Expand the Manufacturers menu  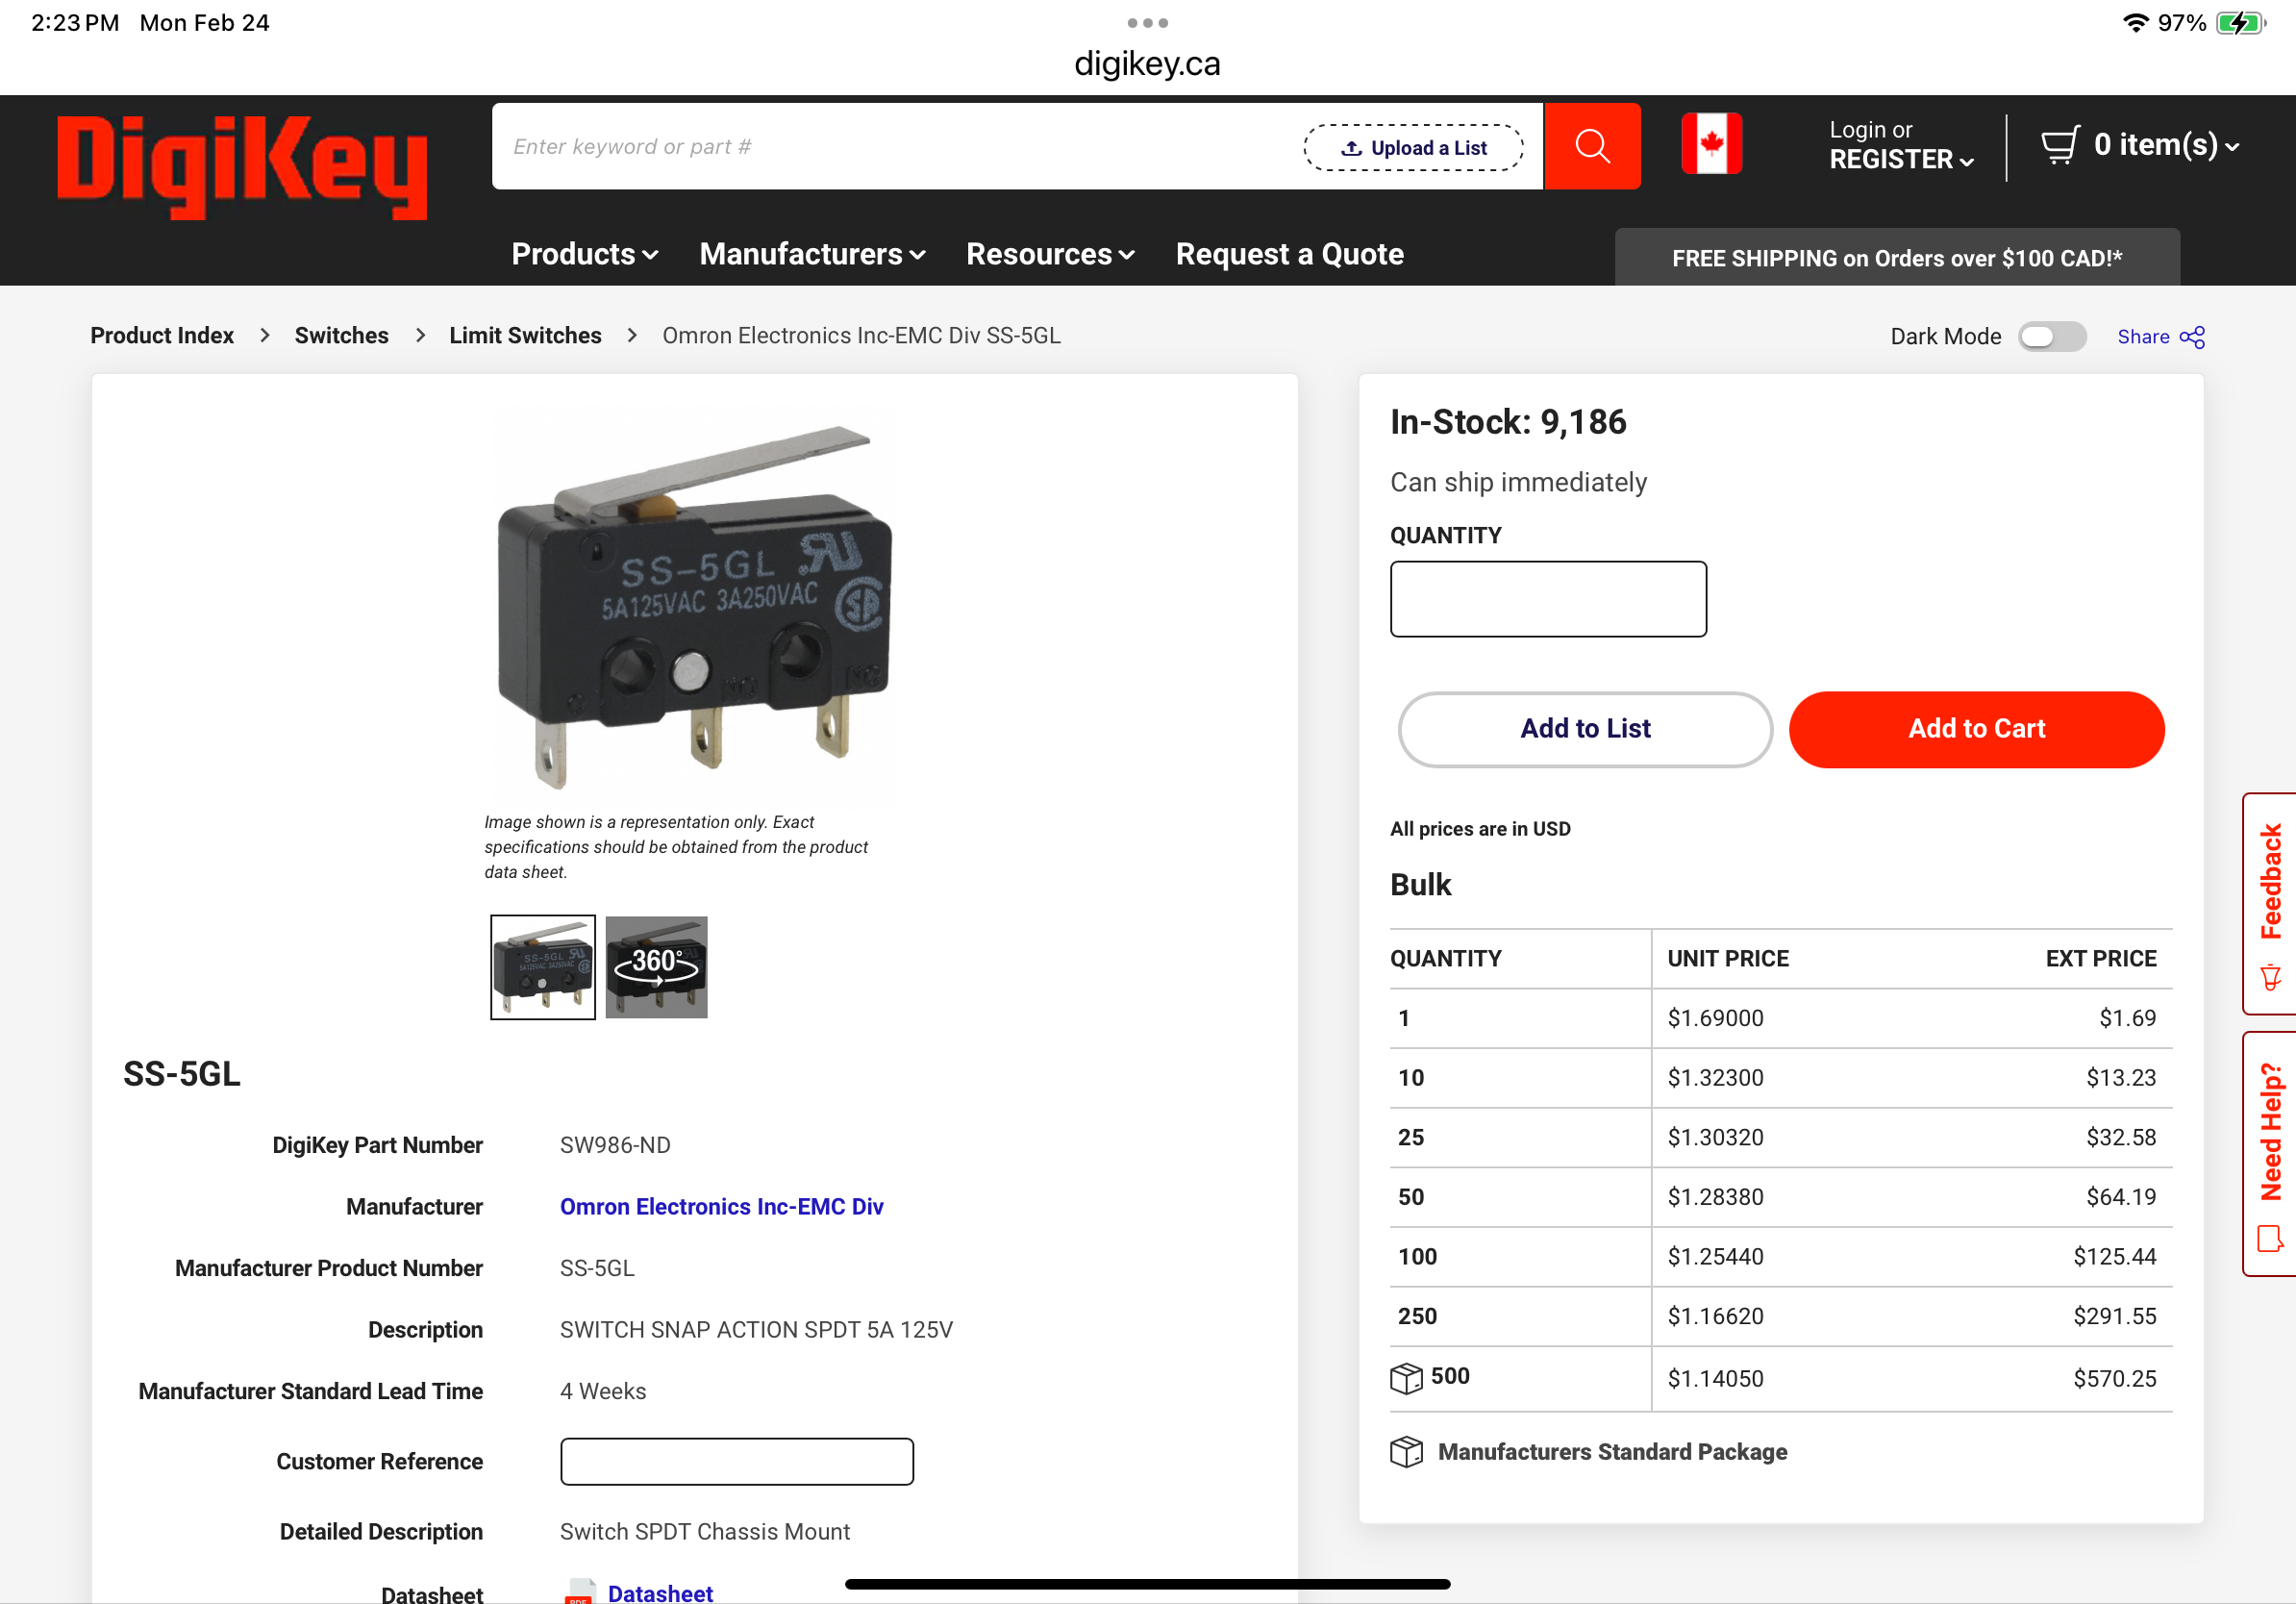813,254
